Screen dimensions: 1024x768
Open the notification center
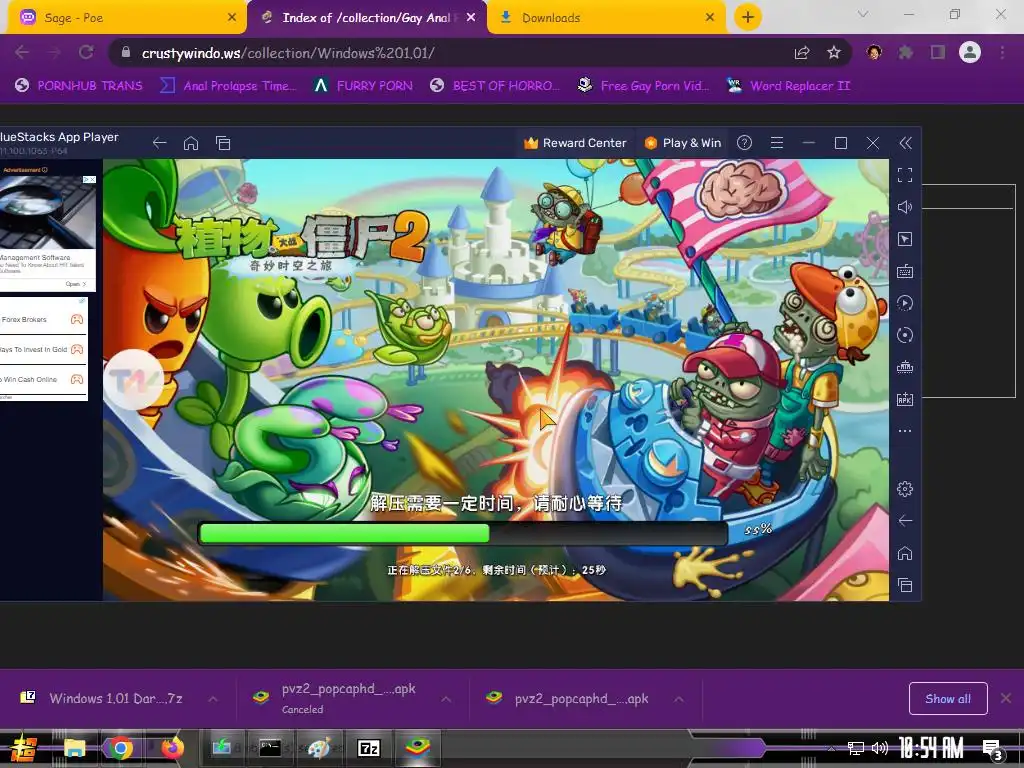993,748
